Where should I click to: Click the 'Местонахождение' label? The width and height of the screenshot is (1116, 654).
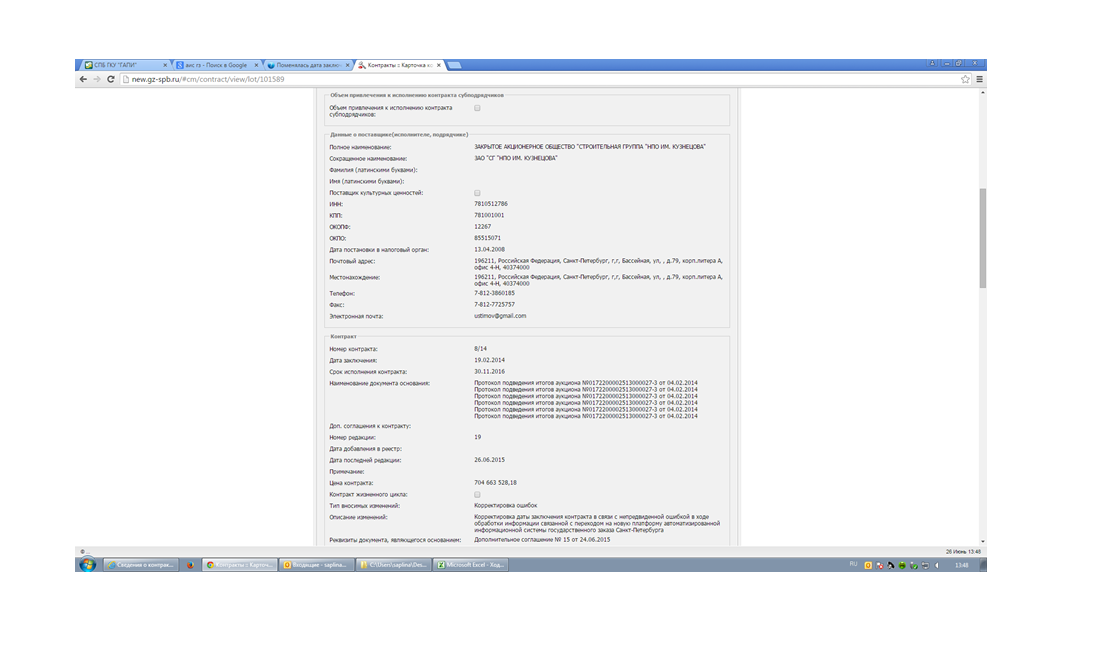point(354,278)
